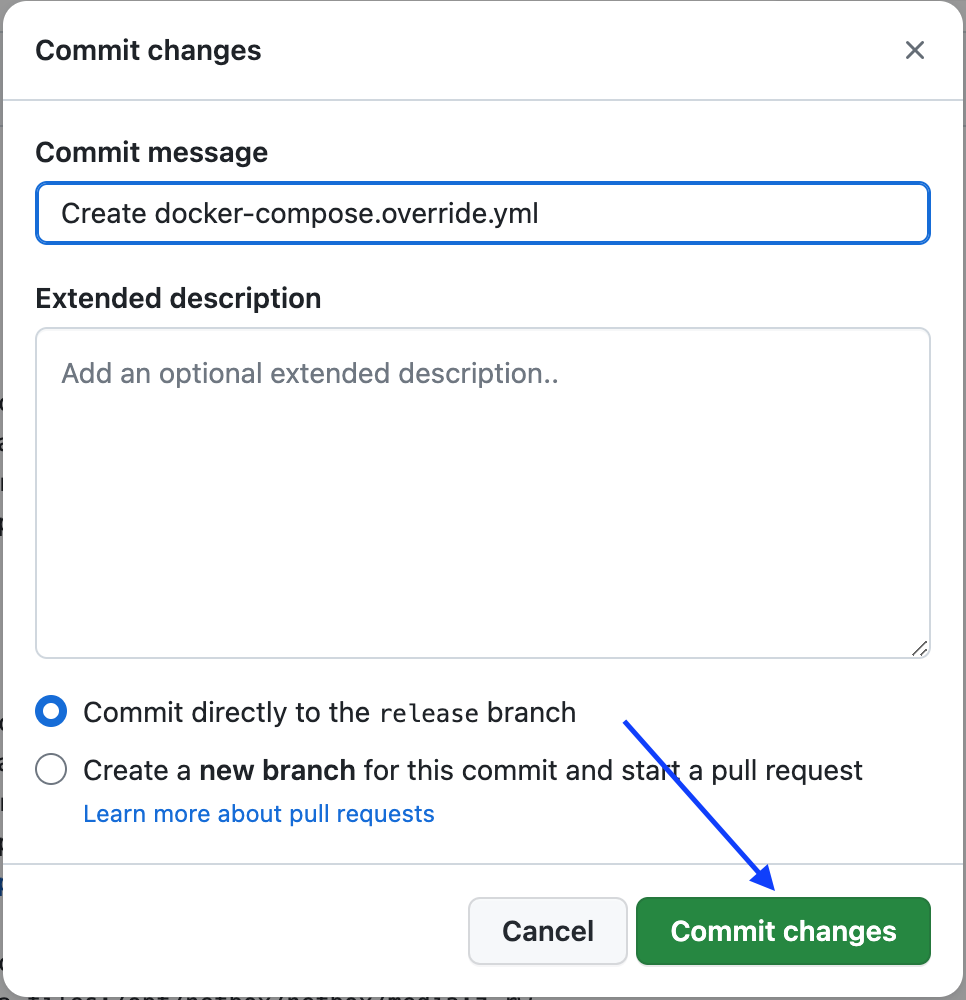The width and height of the screenshot is (966, 1000).
Task: Click the "Commit changes" dialog title
Action: 148,50
